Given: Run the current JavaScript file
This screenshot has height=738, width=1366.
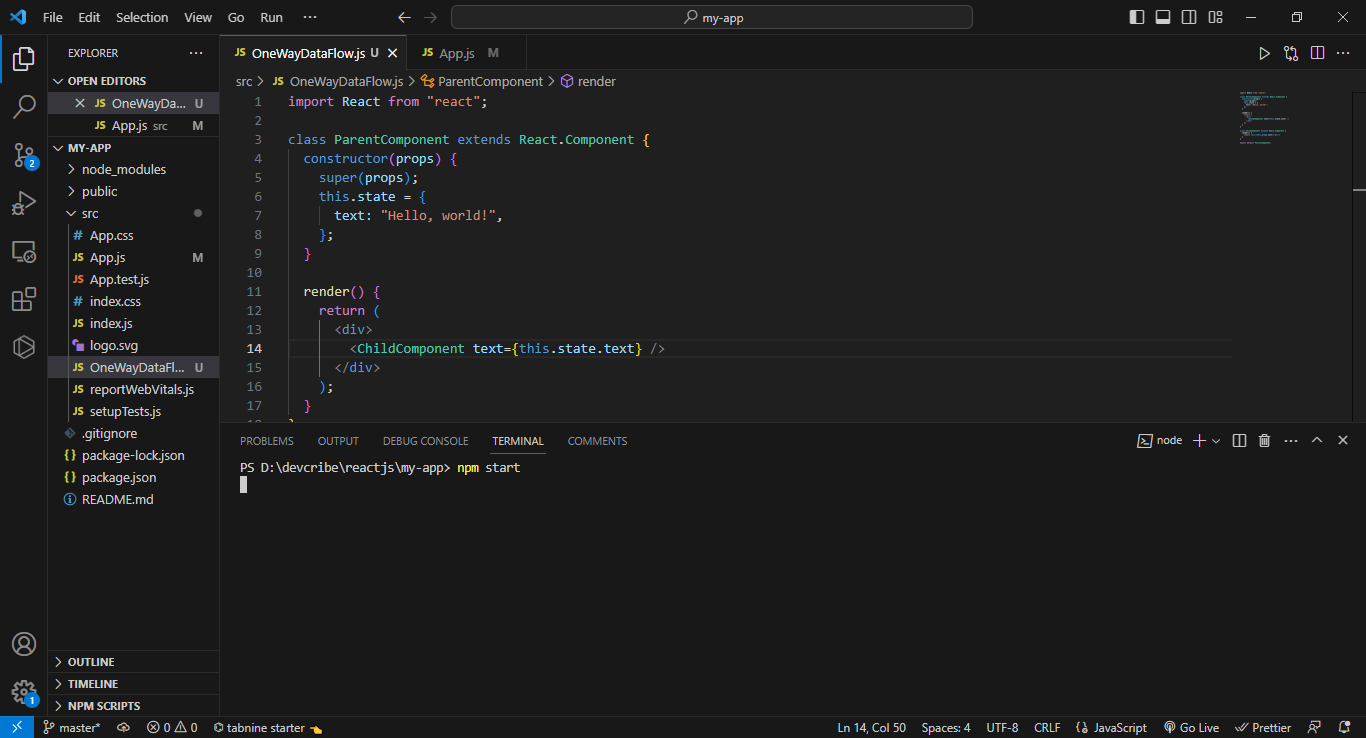Looking at the screenshot, I should (1264, 53).
